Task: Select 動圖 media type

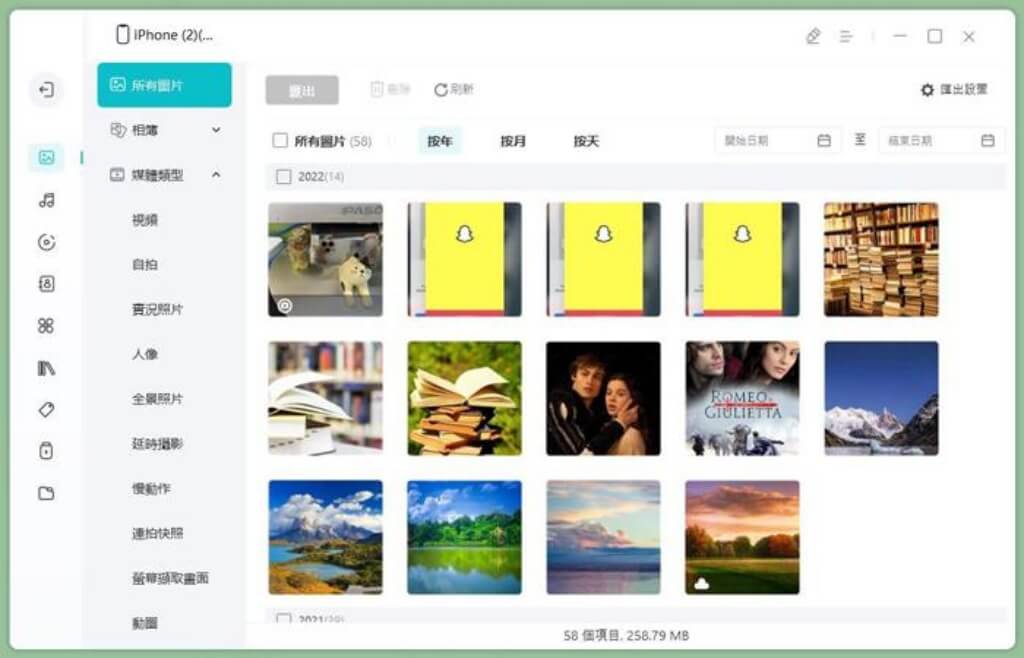Action: point(145,623)
